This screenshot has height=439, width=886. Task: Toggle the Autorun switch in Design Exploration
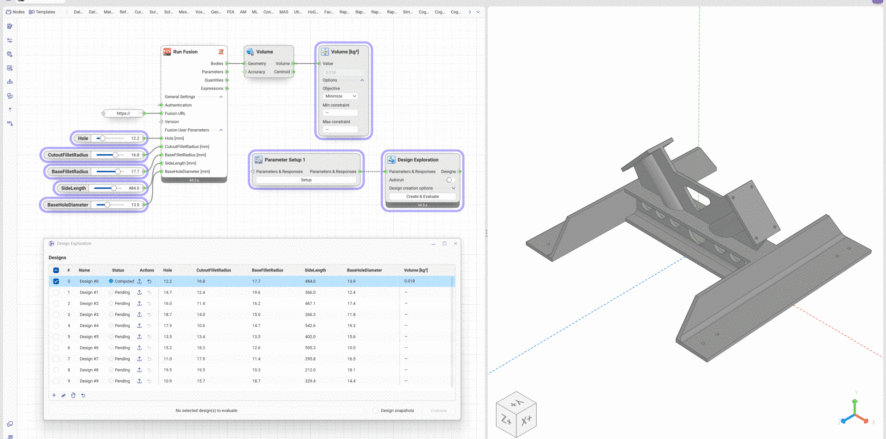tap(449, 180)
